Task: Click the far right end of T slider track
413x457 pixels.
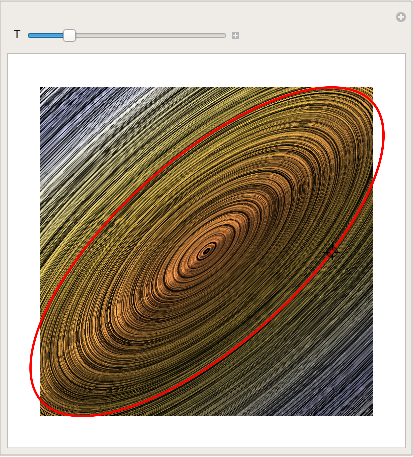Action: tap(224, 35)
